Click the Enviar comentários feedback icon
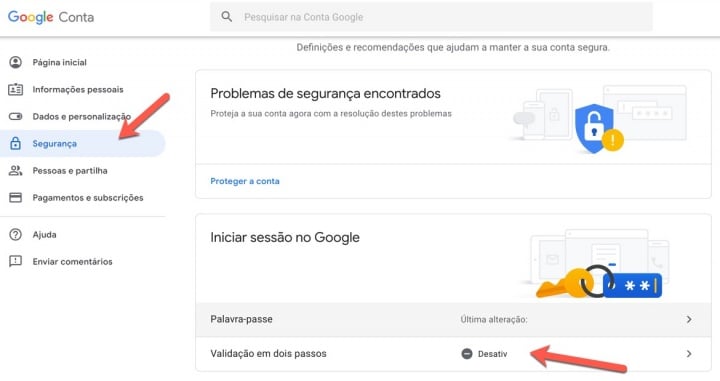The image size is (720, 381). 16,262
